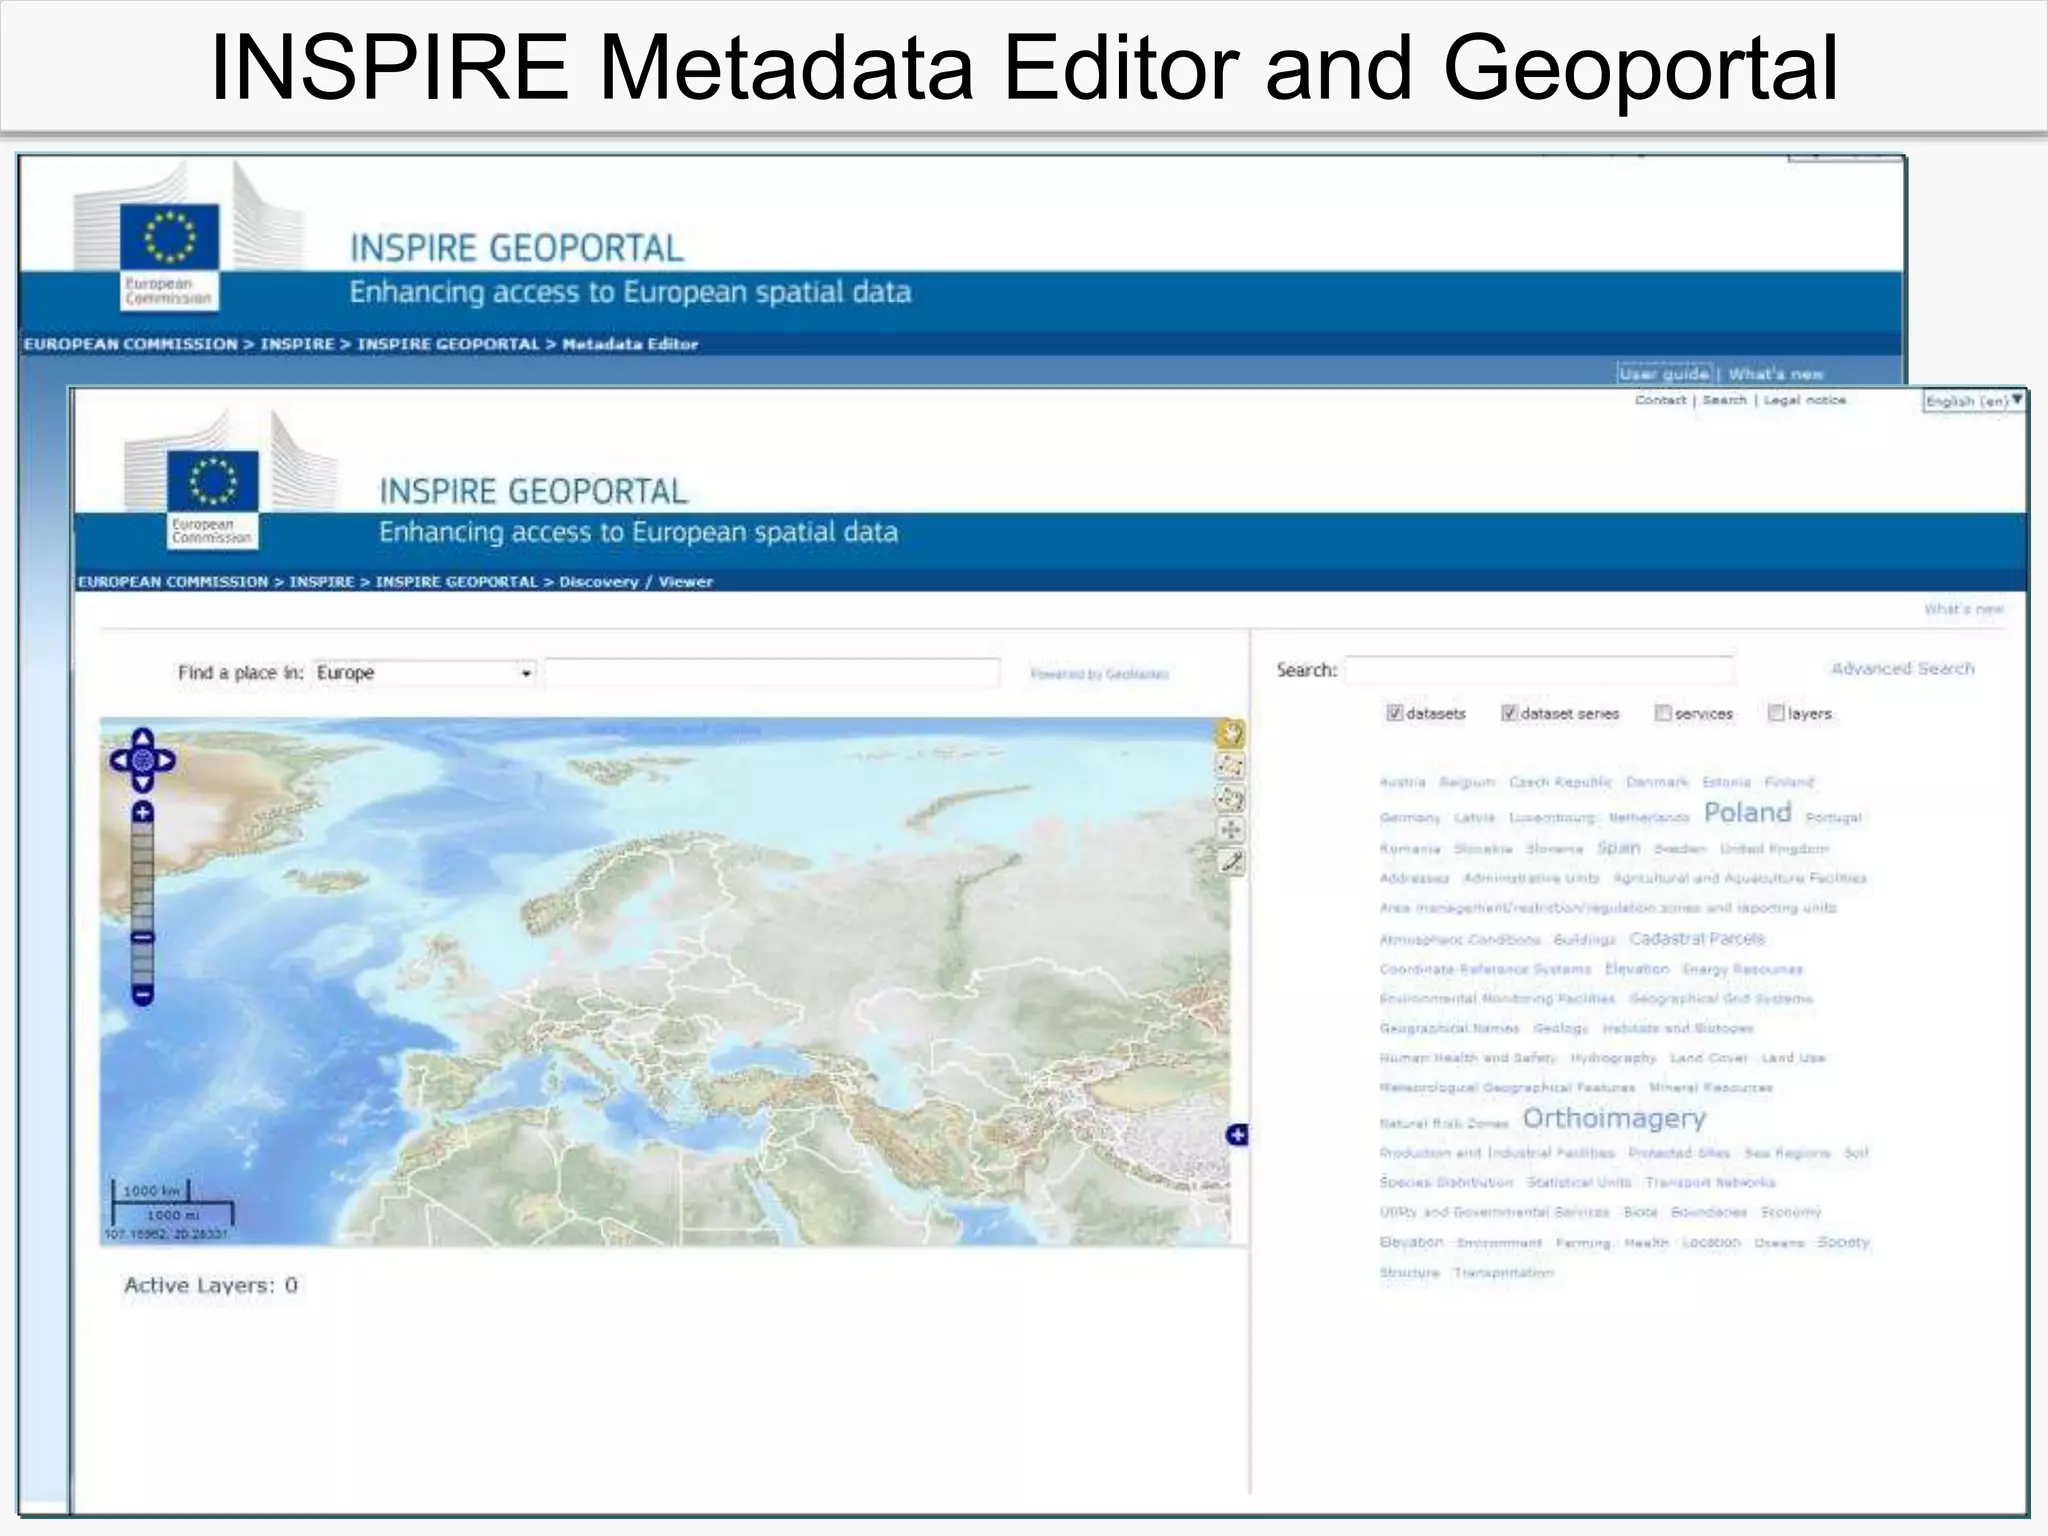Click the Active Layers: 0 label
The image size is (2048, 1536).
[211, 1285]
